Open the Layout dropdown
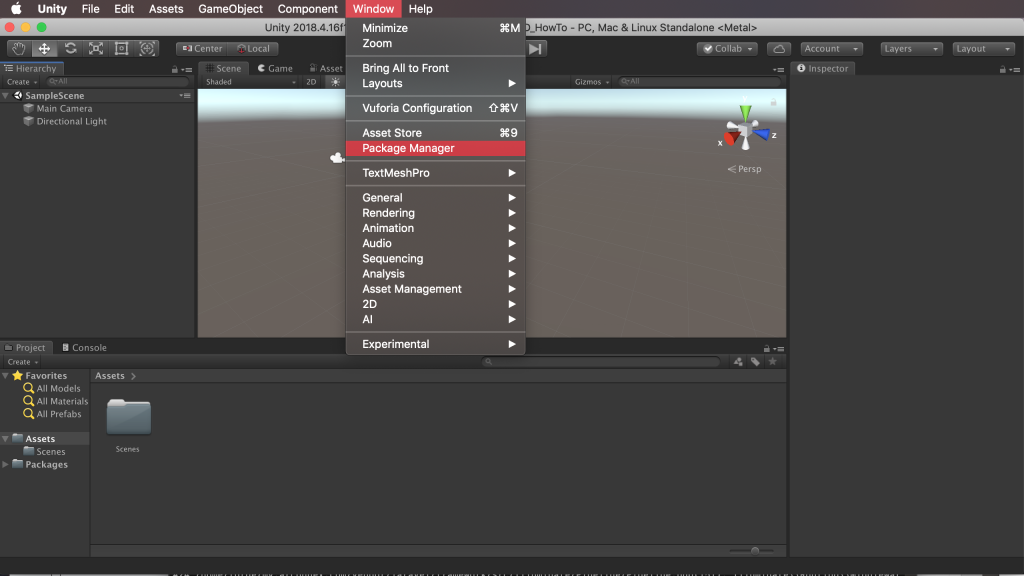 [983, 49]
